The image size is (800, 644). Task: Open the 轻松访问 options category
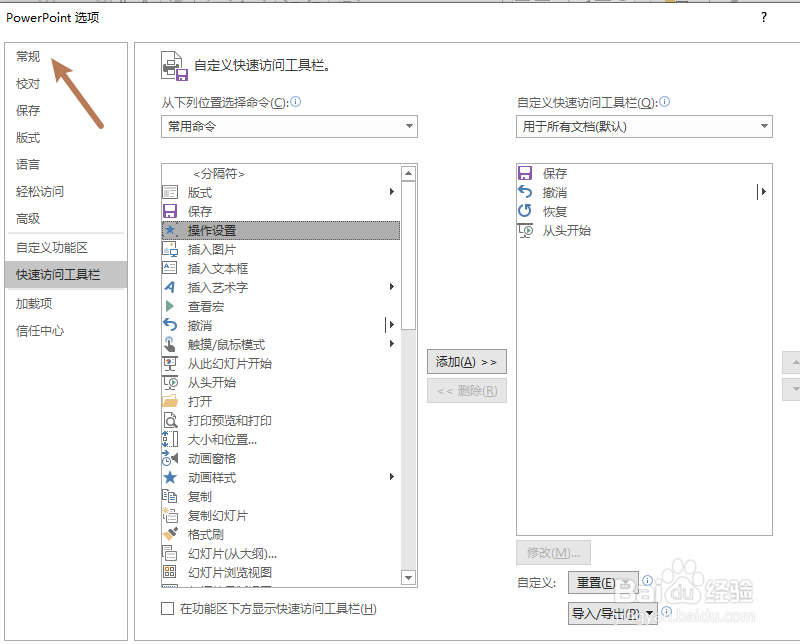click(x=40, y=191)
